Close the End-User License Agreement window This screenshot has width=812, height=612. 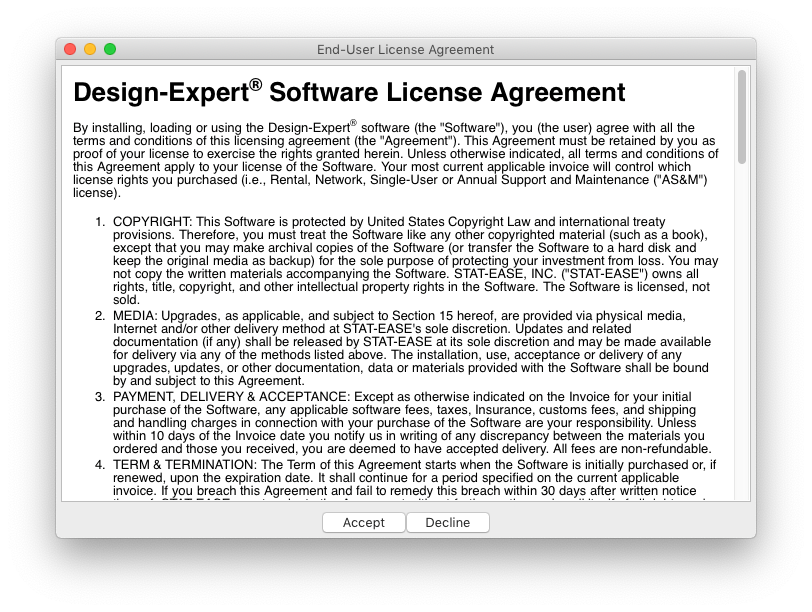[70, 49]
